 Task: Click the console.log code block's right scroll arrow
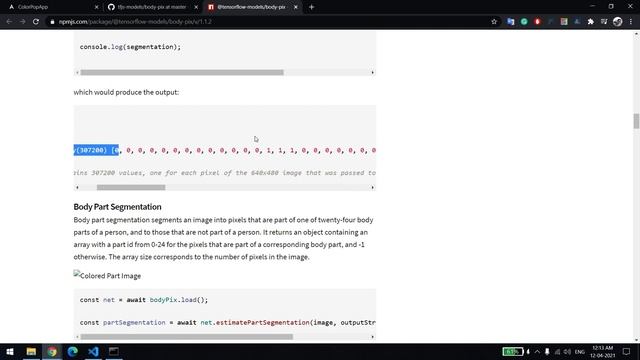click(372, 73)
